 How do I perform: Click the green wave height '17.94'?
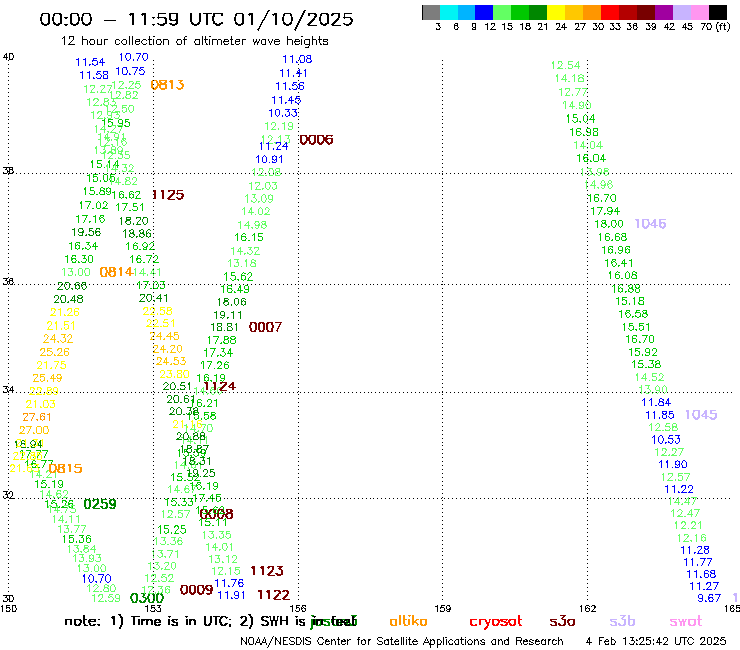605,211
